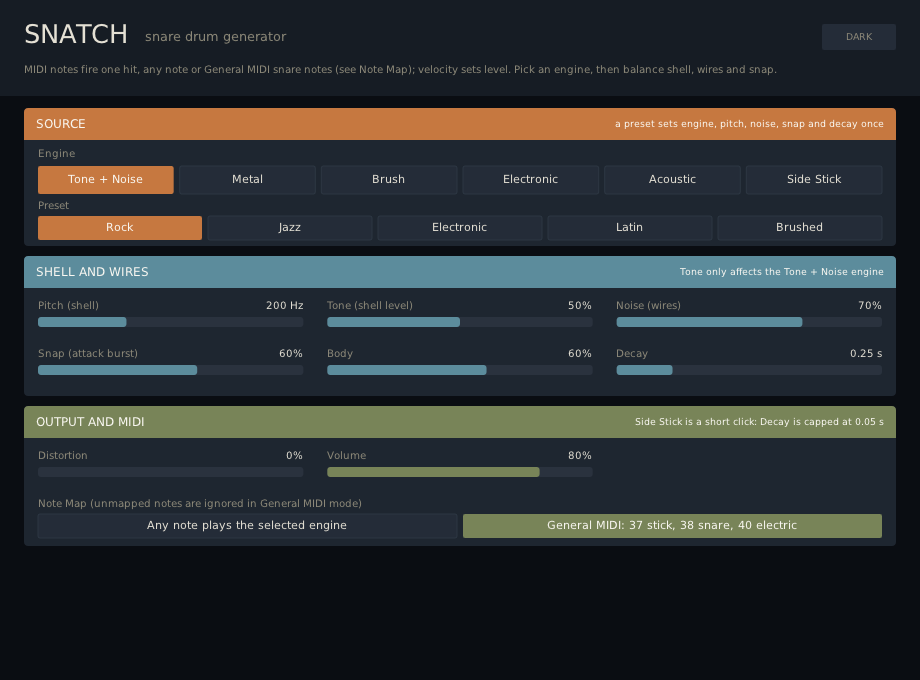Adjust the Snap (attack burst) slider
The width and height of the screenshot is (920, 680).
tap(171, 370)
